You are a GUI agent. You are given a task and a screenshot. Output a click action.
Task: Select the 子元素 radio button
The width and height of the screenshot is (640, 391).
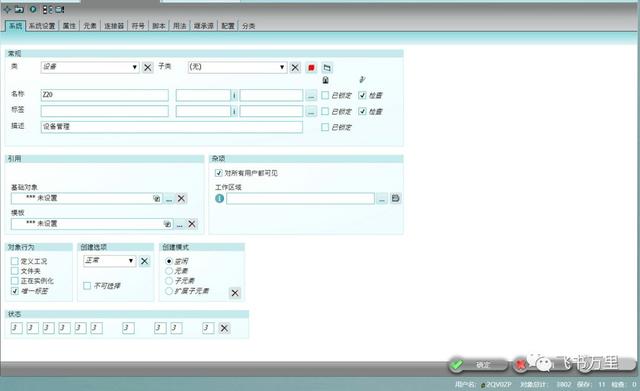[x=169, y=281]
